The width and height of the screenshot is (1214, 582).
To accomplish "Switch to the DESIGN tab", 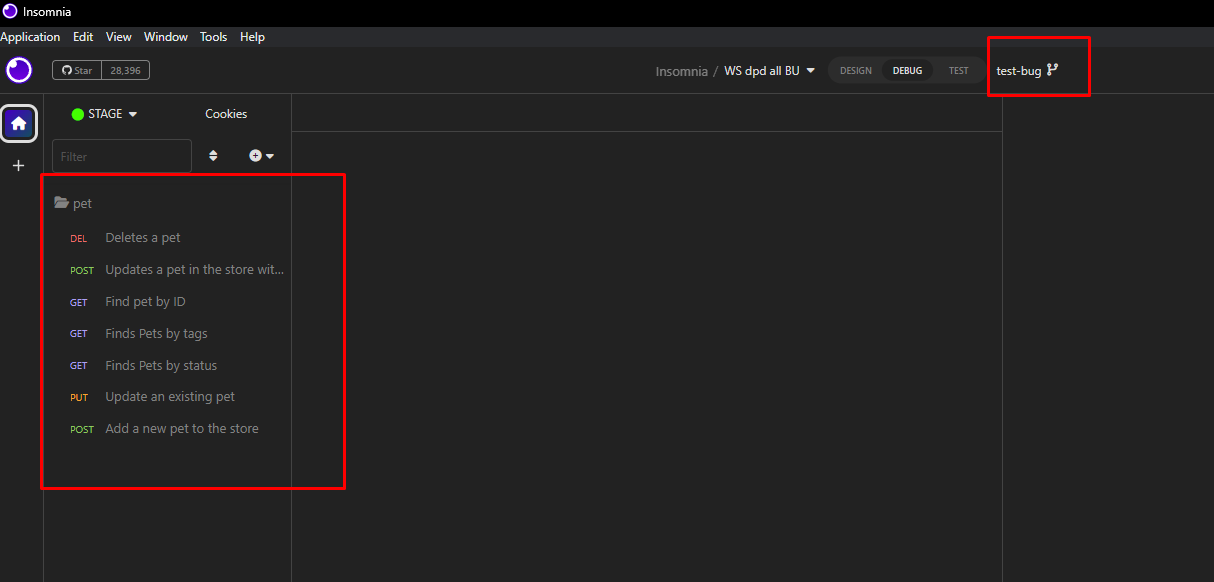I will click(x=855, y=70).
